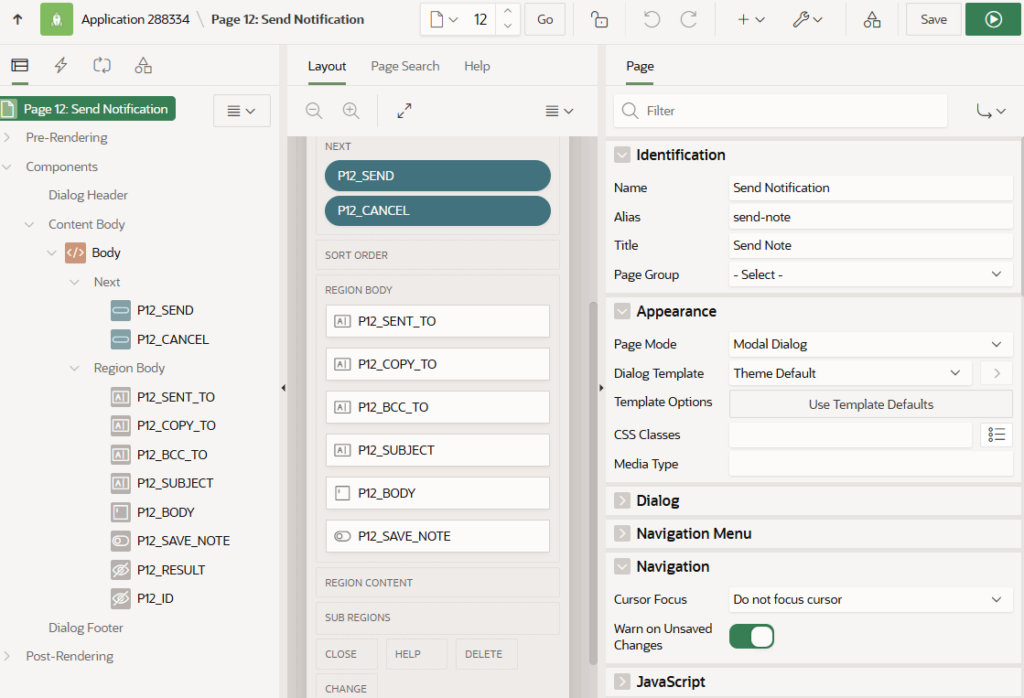Expand the Dialog property section
The image size is (1024, 698).
point(622,500)
